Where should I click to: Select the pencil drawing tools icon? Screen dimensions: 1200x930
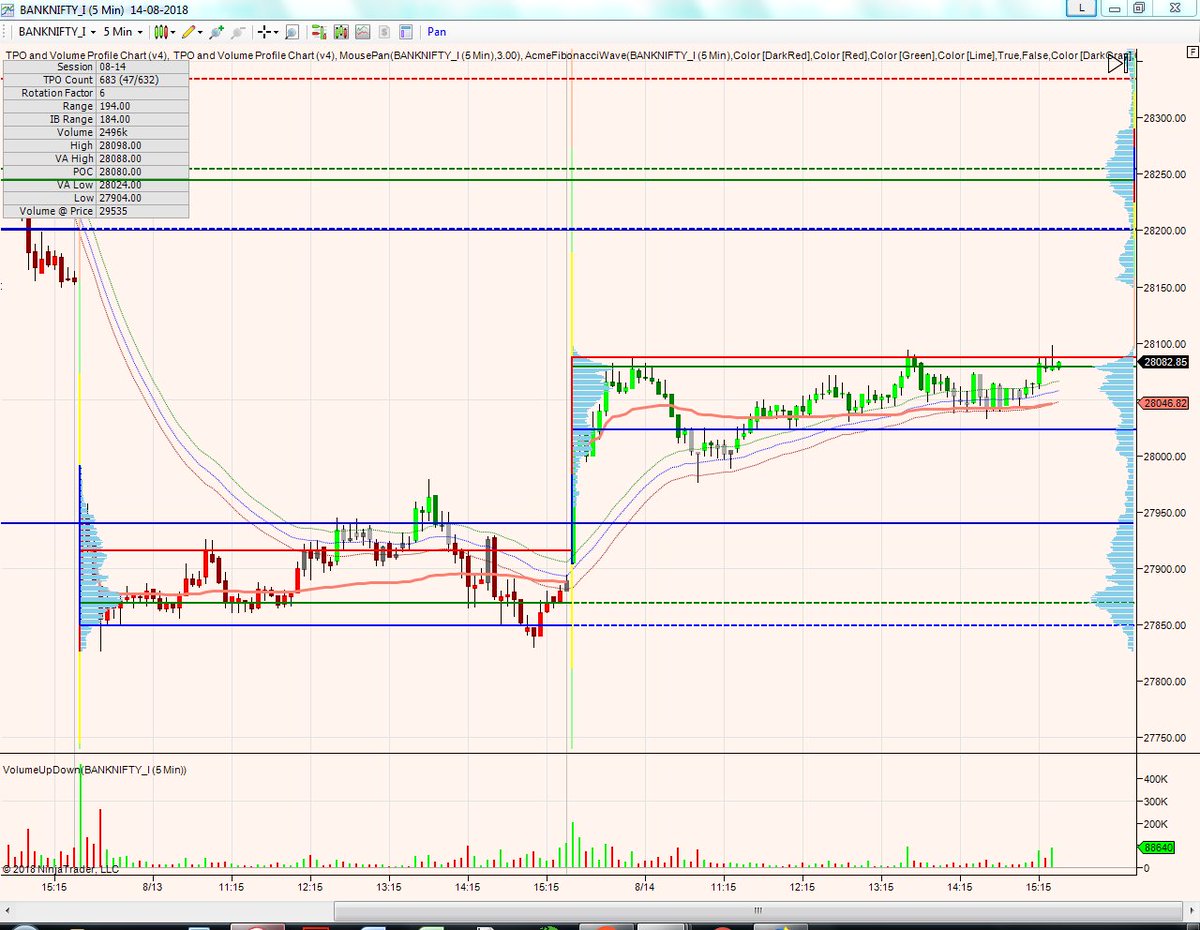click(188, 32)
